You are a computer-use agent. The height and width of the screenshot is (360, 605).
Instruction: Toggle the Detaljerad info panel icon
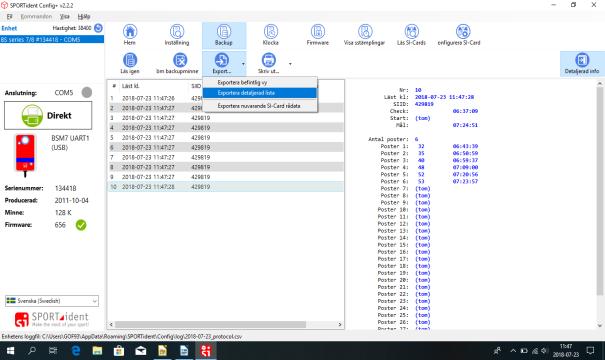coord(582,60)
